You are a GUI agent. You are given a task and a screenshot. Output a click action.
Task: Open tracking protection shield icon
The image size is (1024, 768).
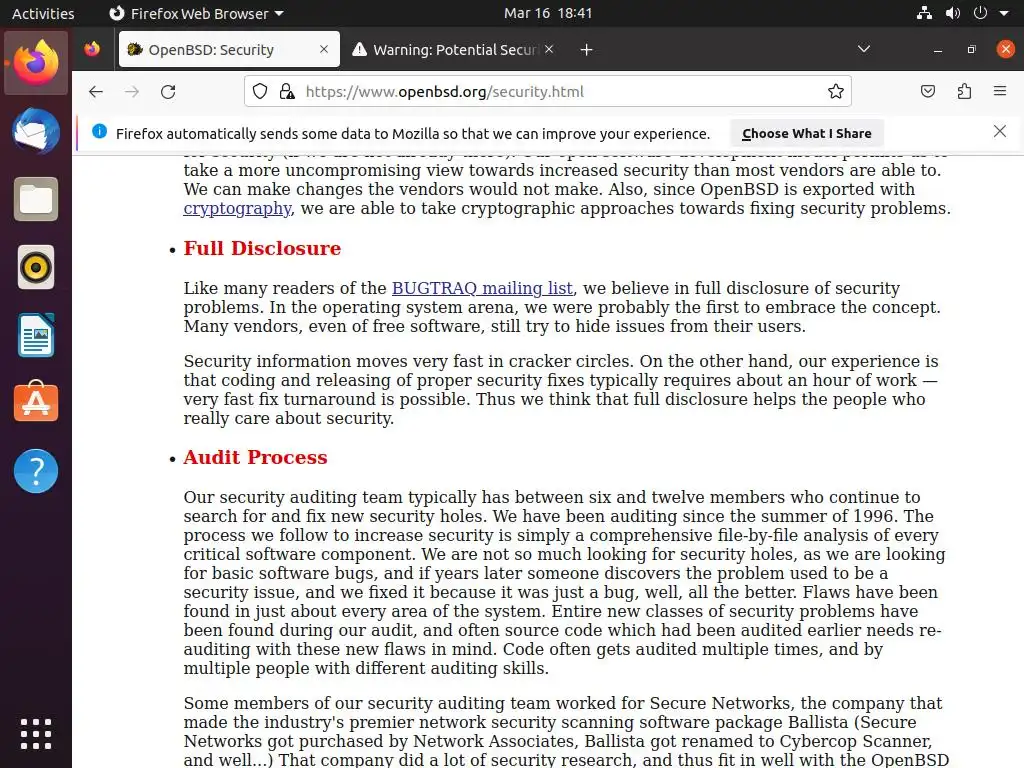(x=260, y=91)
